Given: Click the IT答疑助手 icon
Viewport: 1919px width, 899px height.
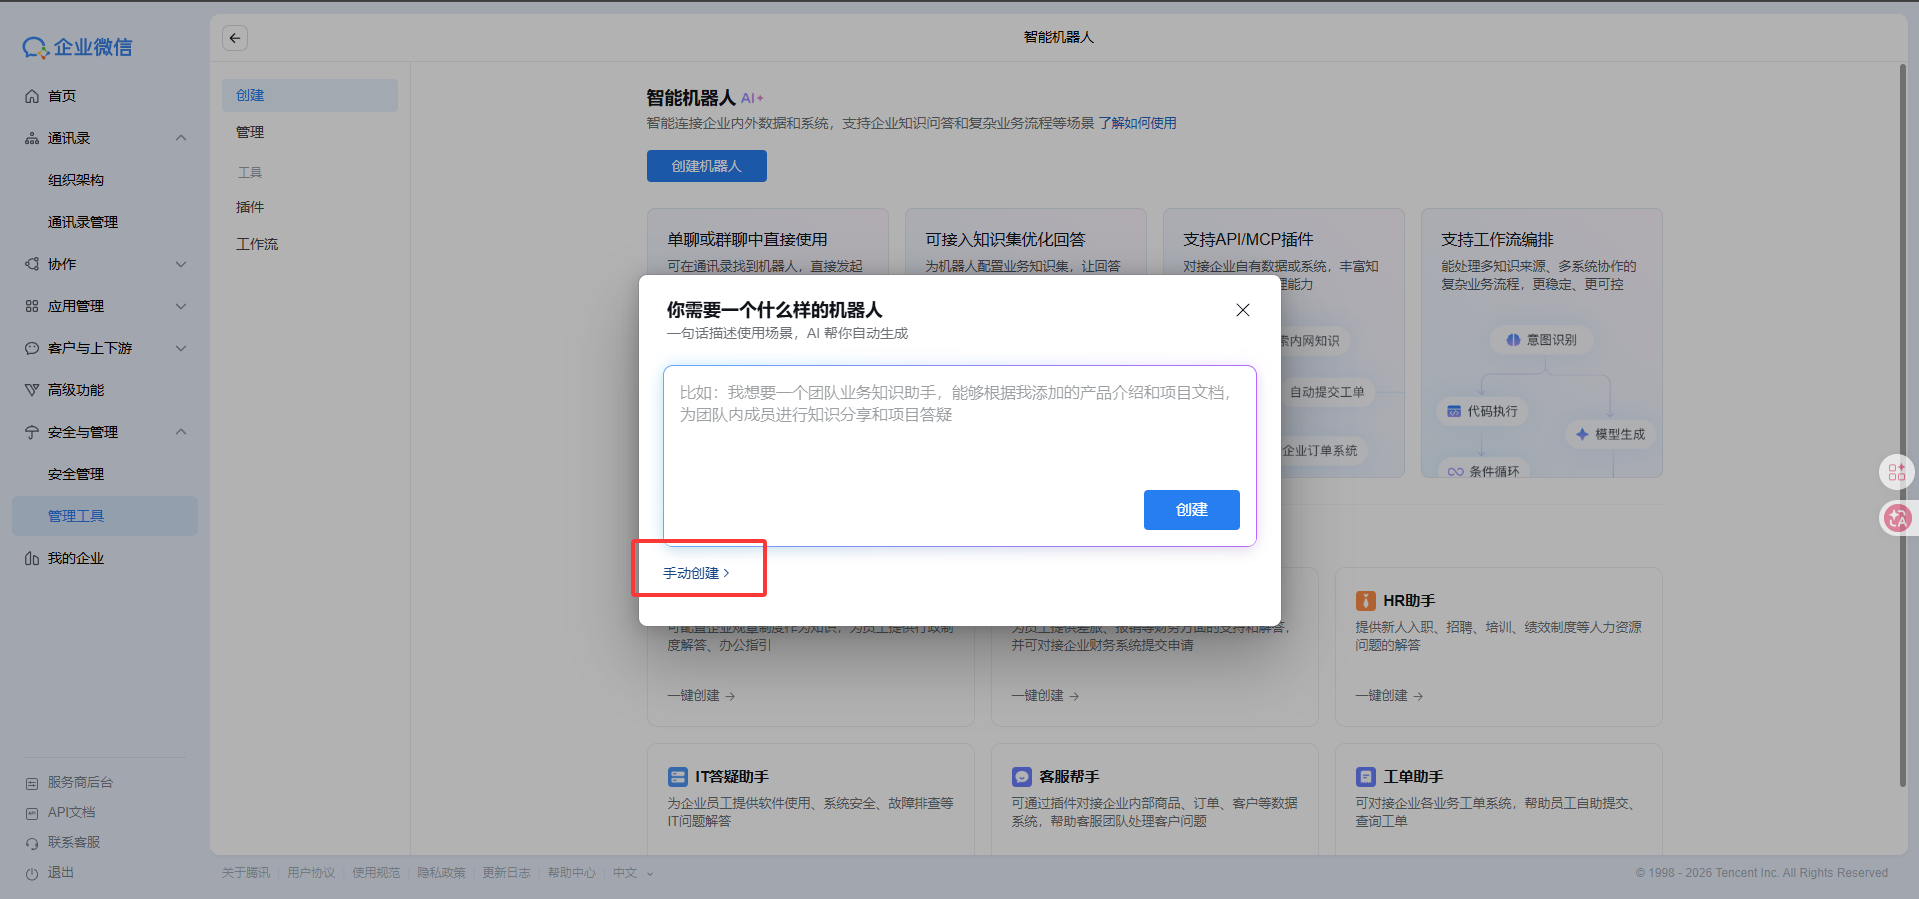Looking at the screenshot, I should 677,777.
